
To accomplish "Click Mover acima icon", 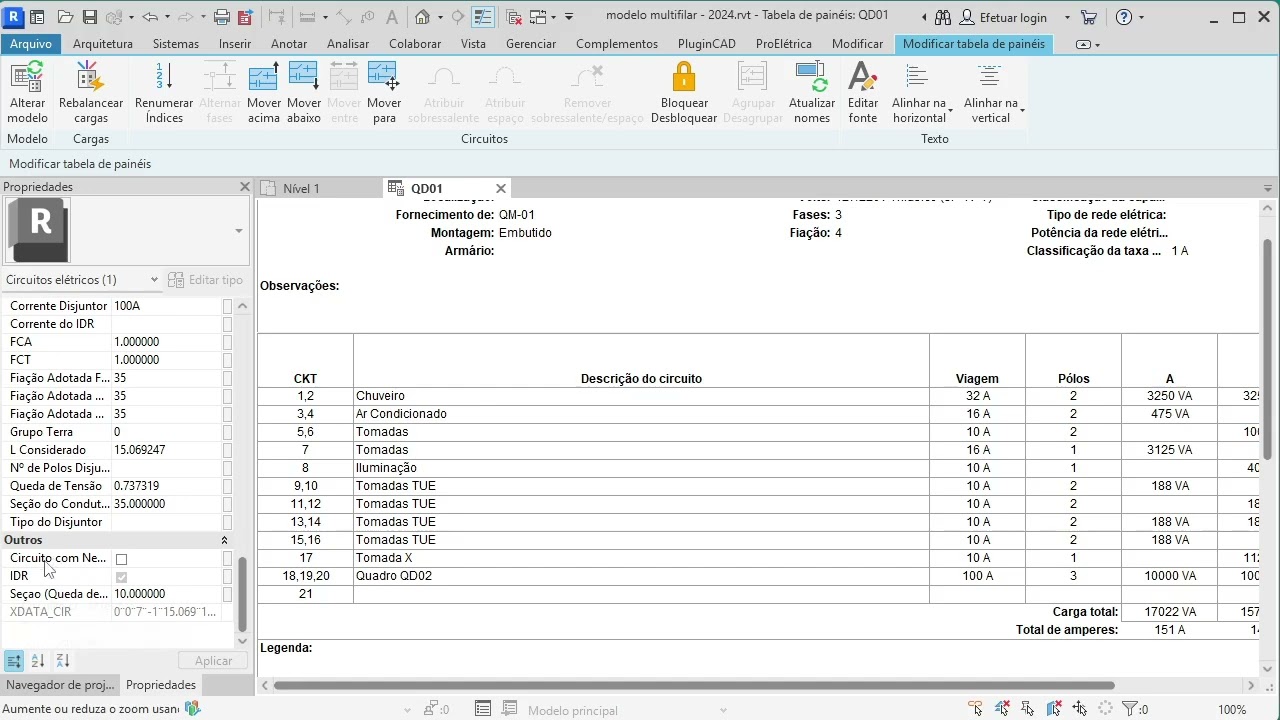I will [x=264, y=77].
